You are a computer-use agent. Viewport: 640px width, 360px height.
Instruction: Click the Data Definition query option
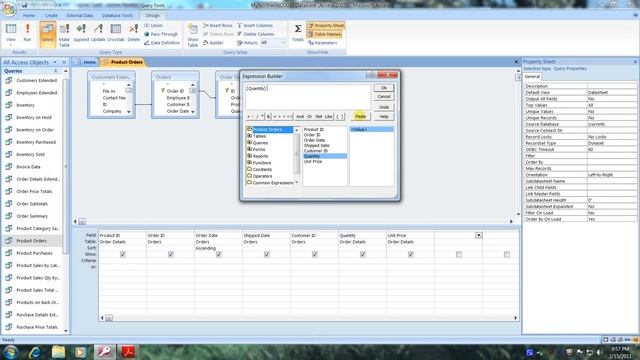(x=162, y=42)
